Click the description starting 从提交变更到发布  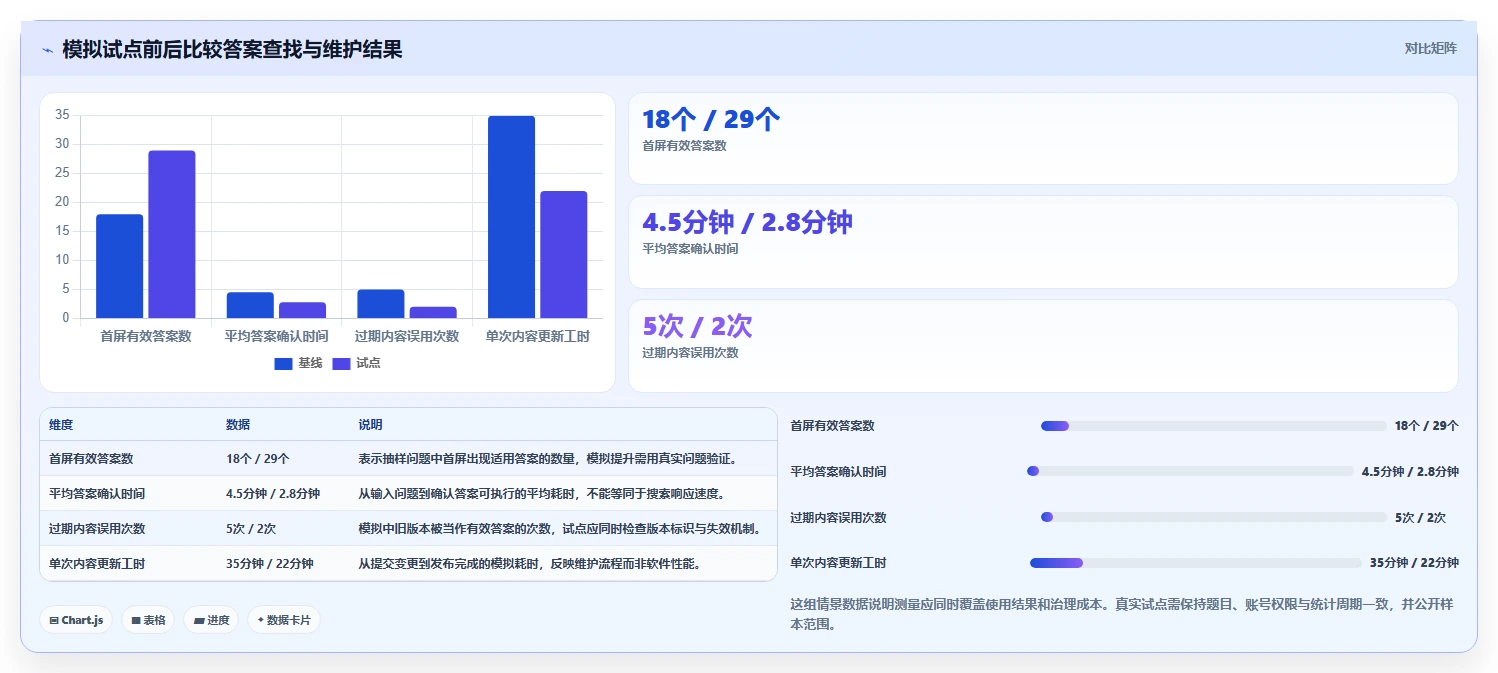[x=529, y=564]
